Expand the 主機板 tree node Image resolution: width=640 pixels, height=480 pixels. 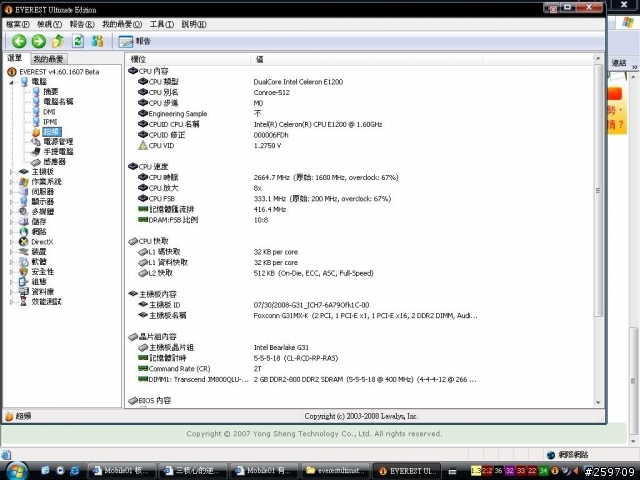(x=11, y=172)
